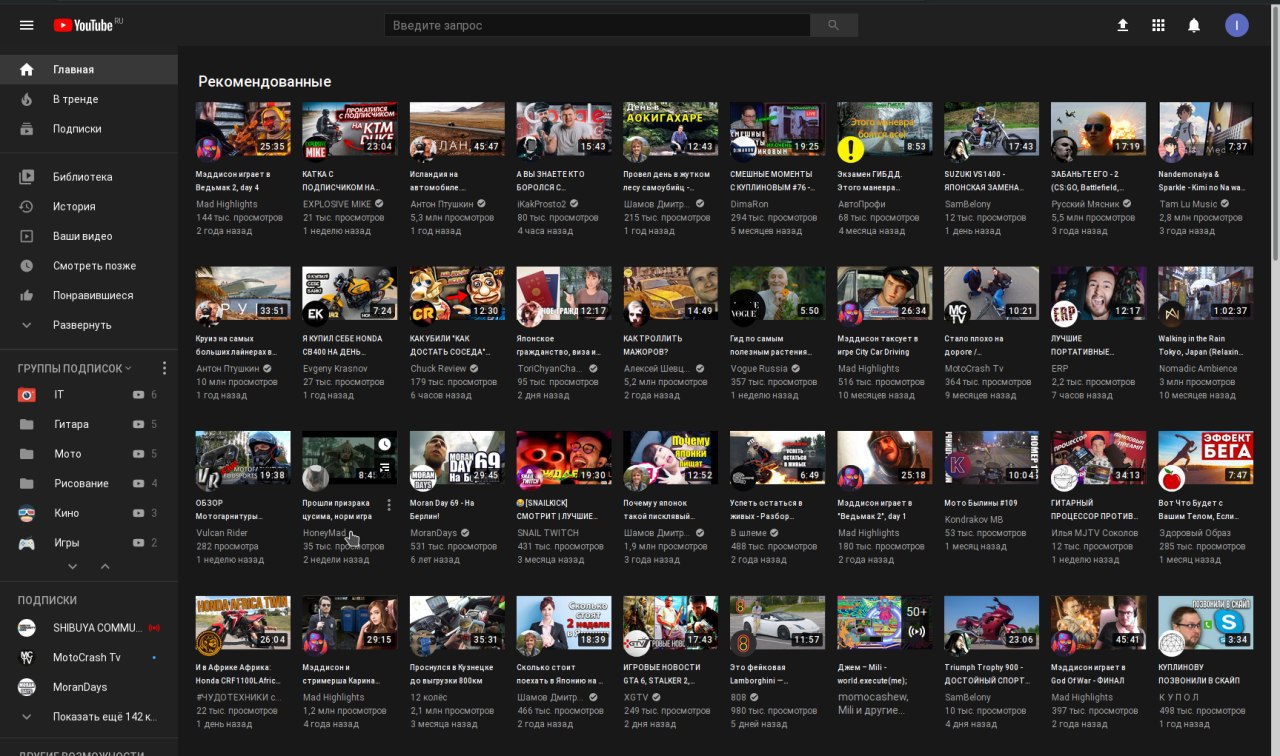Click Watch later clock on Прошли призрака thumbnail

click(385, 444)
